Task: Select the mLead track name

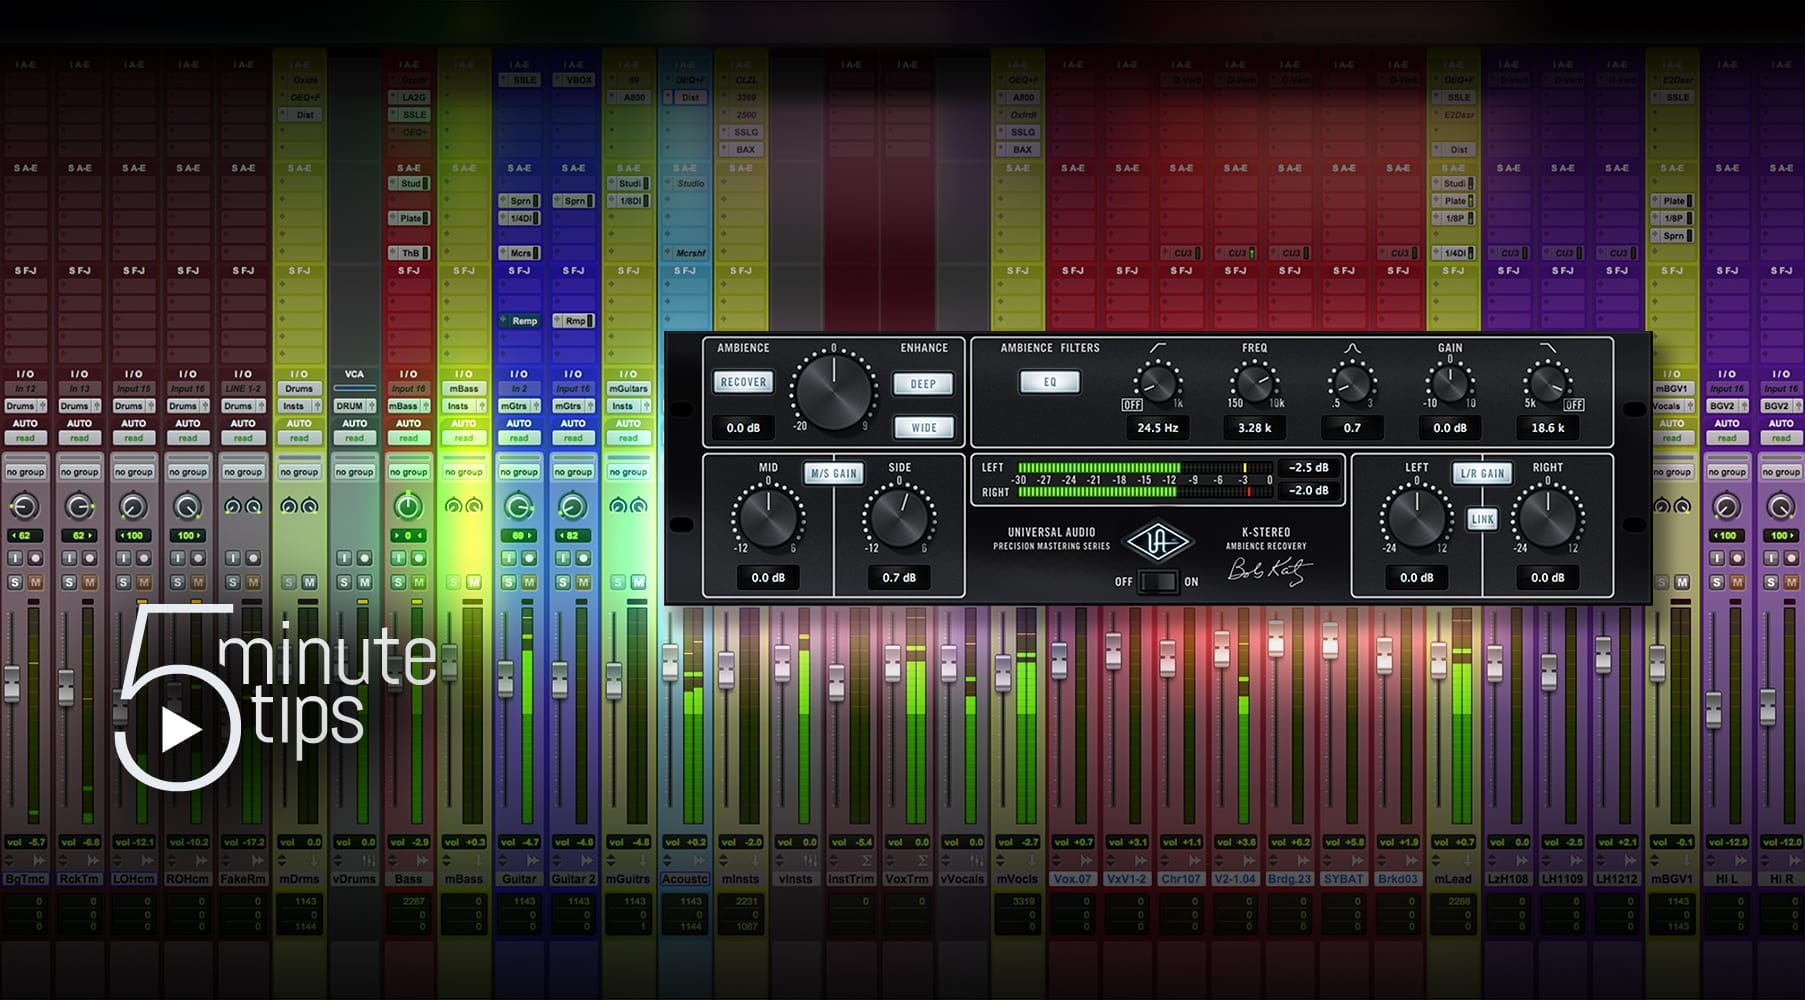Action: tap(1452, 879)
